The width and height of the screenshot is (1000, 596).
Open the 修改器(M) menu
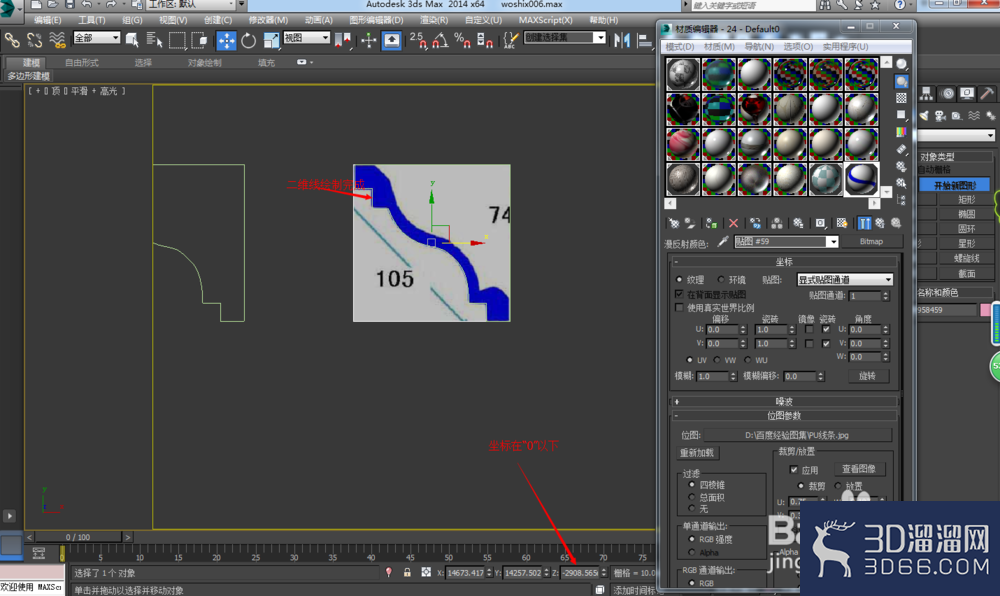click(x=268, y=20)
